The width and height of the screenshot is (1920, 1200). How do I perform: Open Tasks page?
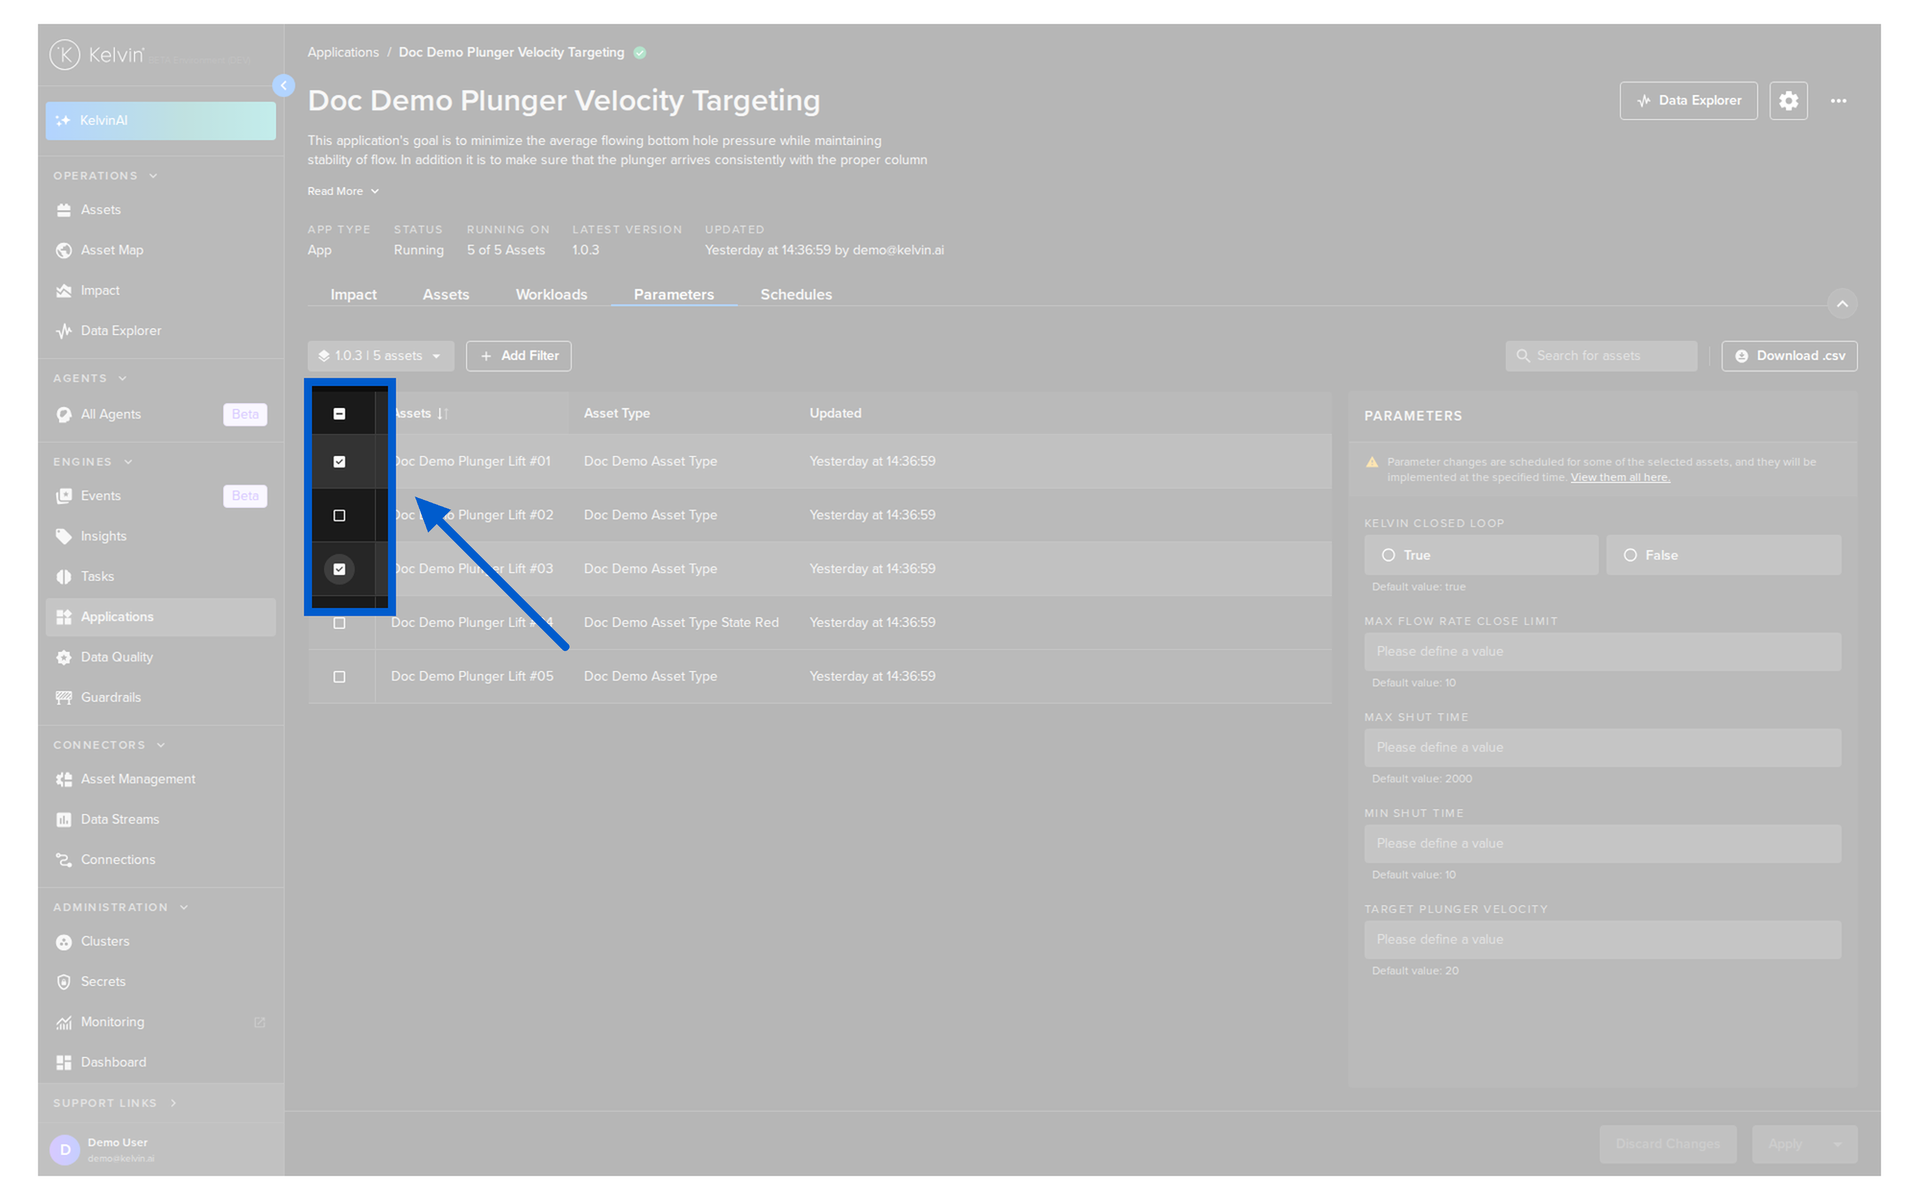[97, 576]
